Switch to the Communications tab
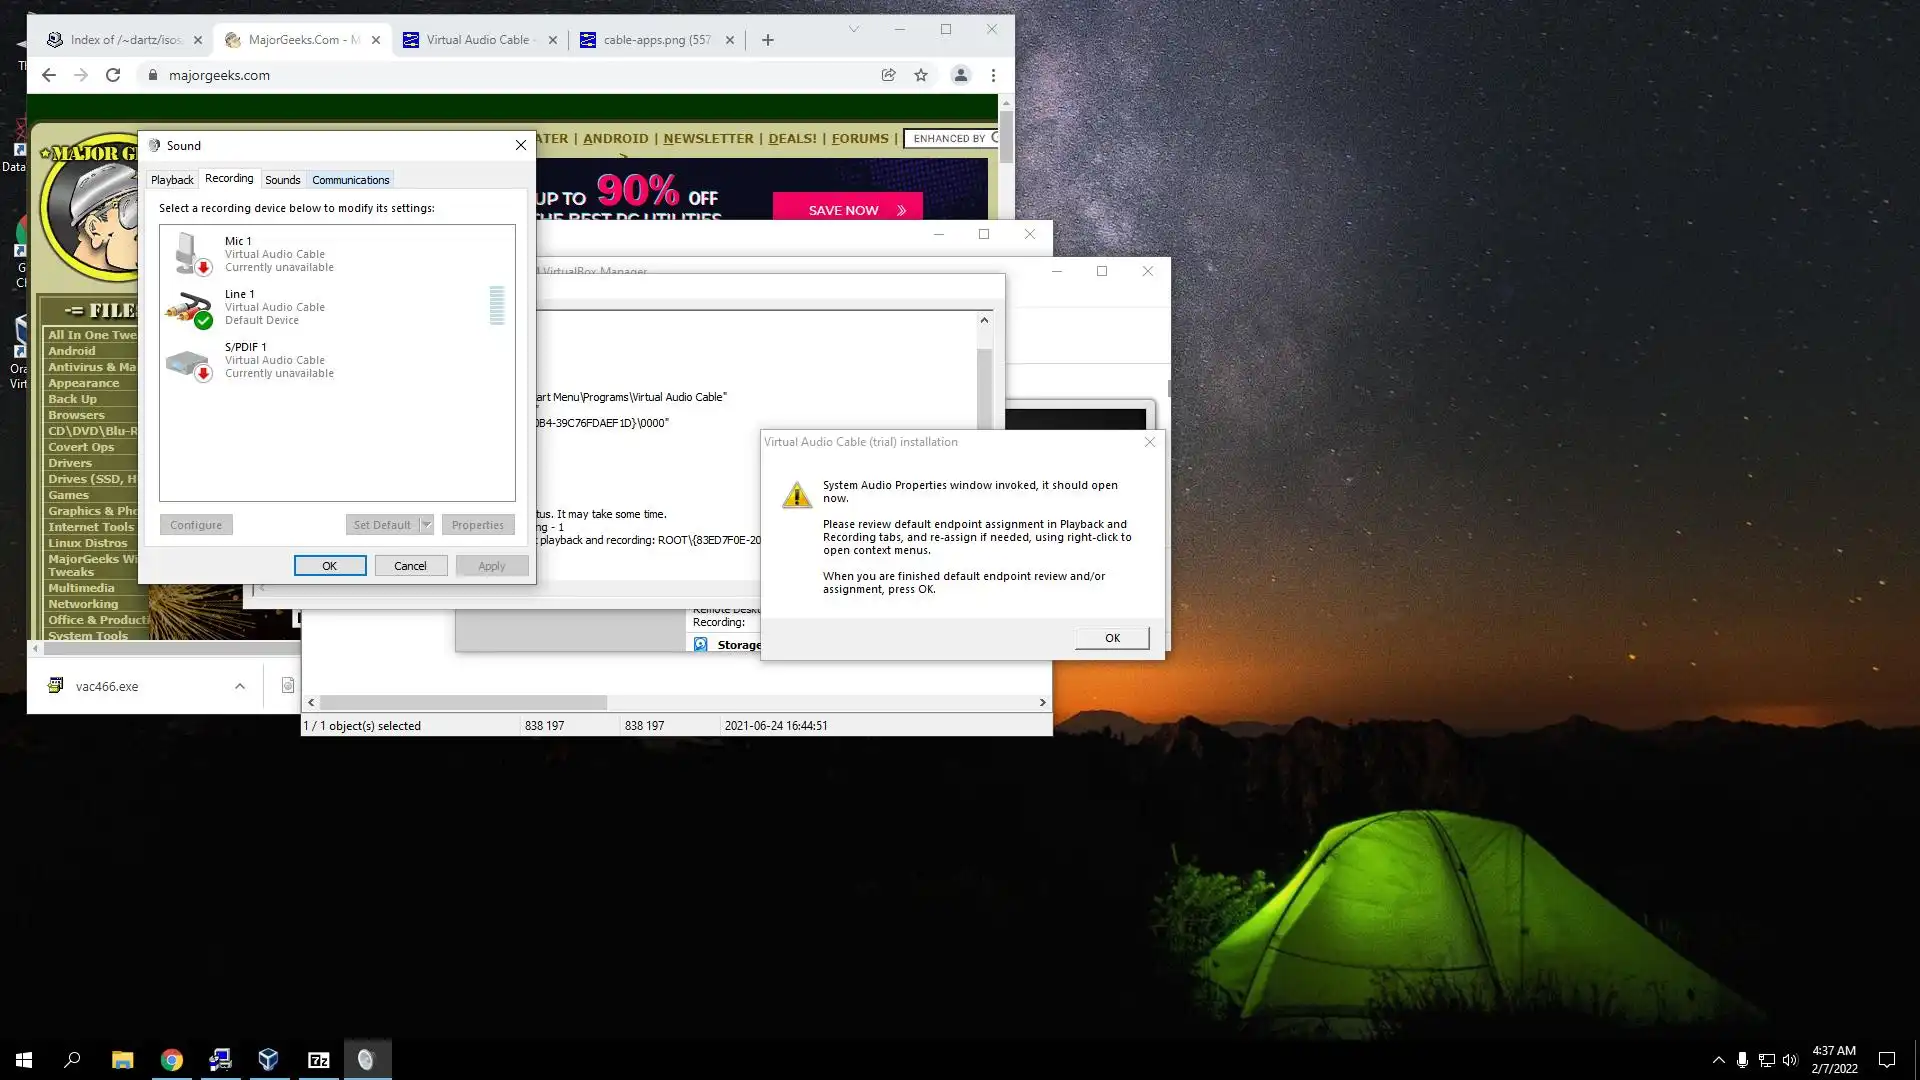This screenshot has width=1920, height=1080. pyautogui.click(x=350, y=180)
